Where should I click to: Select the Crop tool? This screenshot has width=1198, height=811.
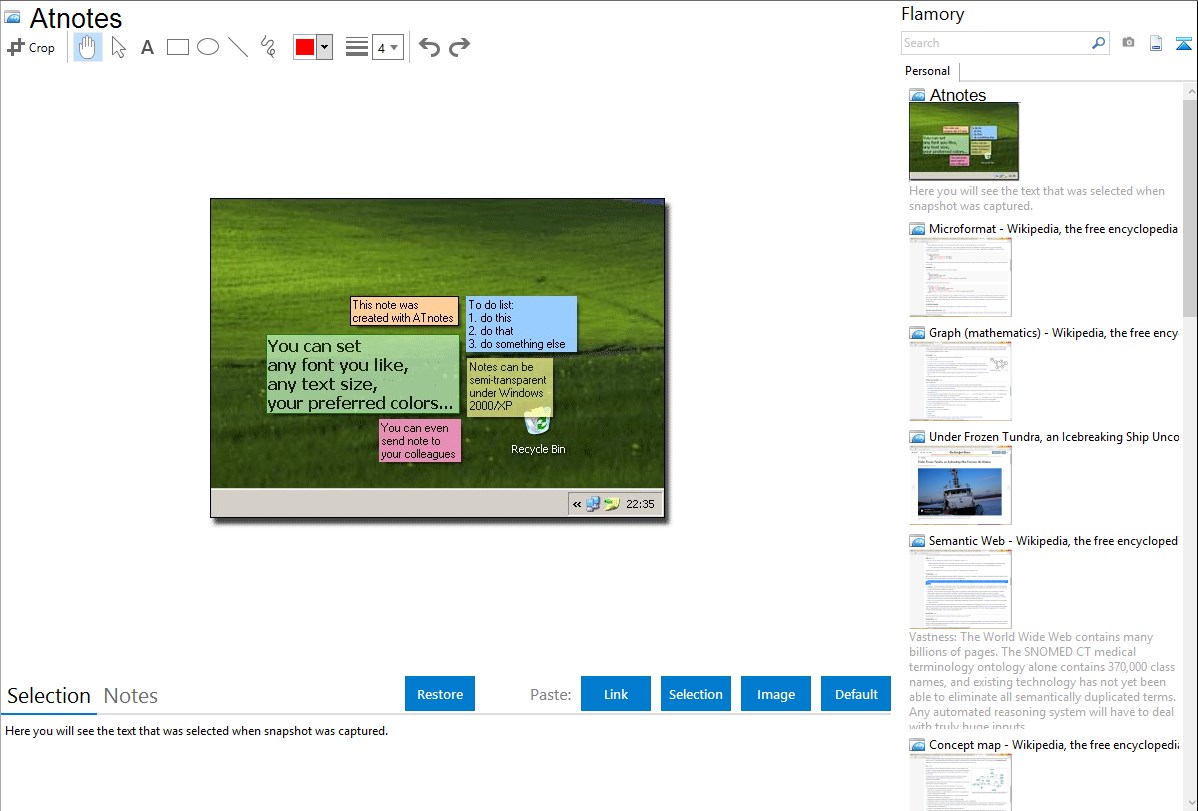31,47
